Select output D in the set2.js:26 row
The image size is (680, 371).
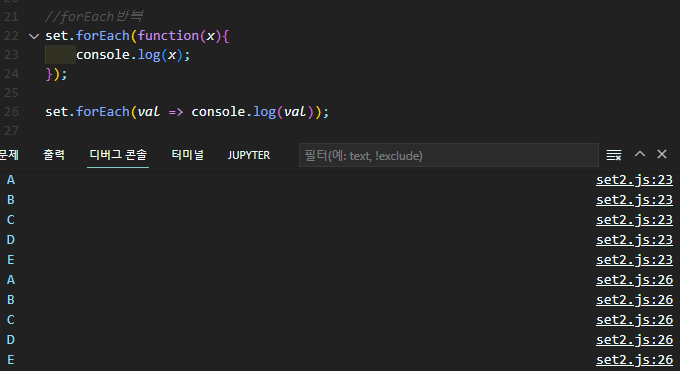click(x=11, y=340)
